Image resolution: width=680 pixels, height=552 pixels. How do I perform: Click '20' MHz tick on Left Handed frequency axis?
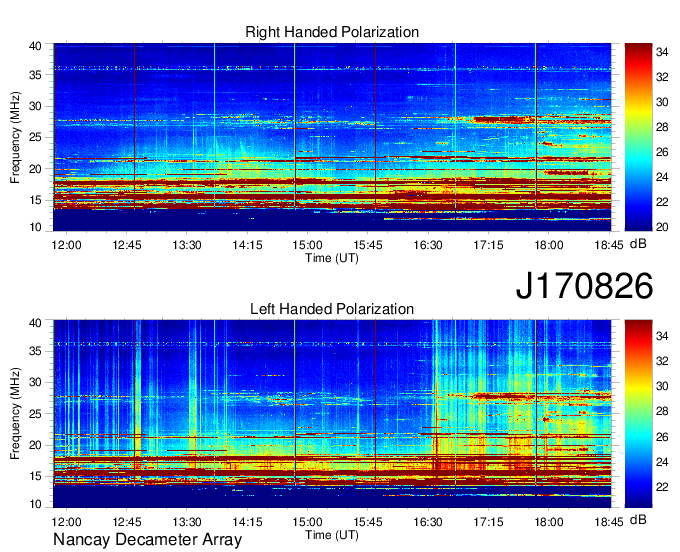(36, 445)
